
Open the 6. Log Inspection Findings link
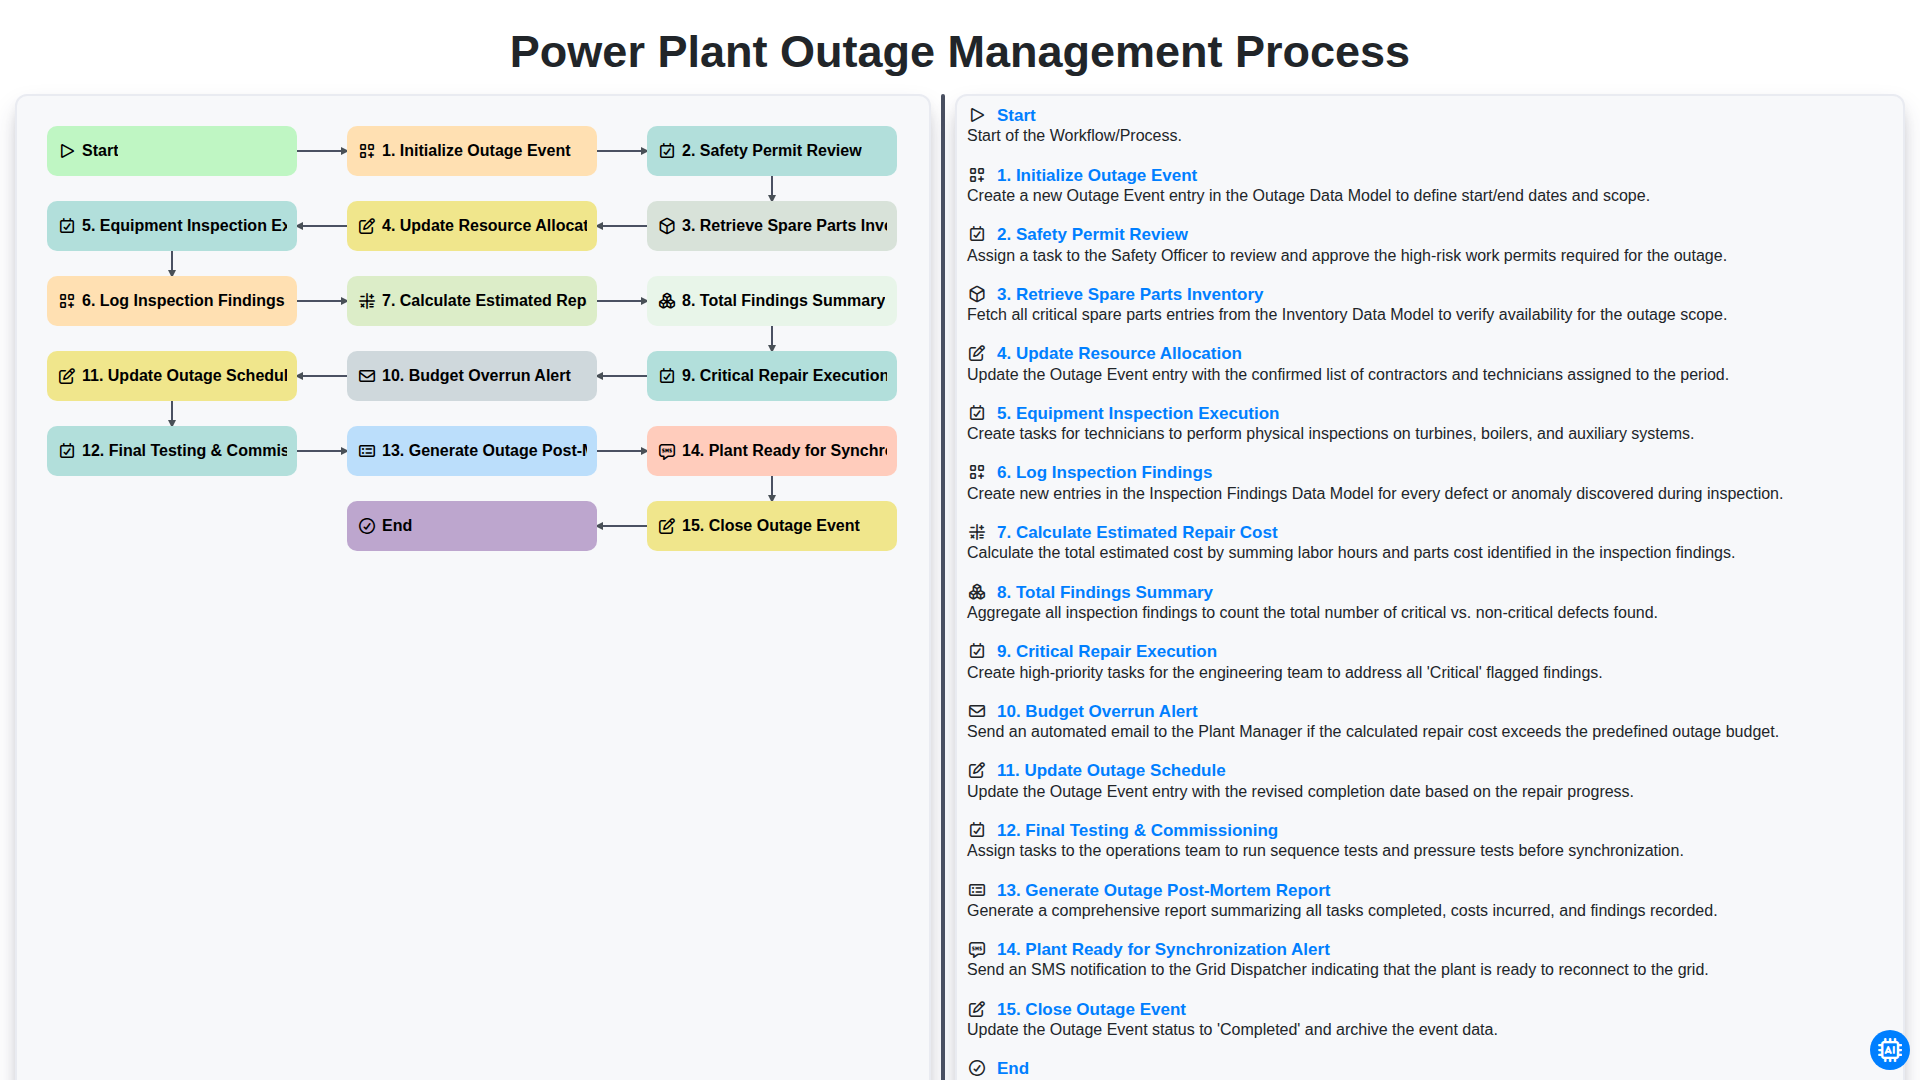[x=1104, y=472]
